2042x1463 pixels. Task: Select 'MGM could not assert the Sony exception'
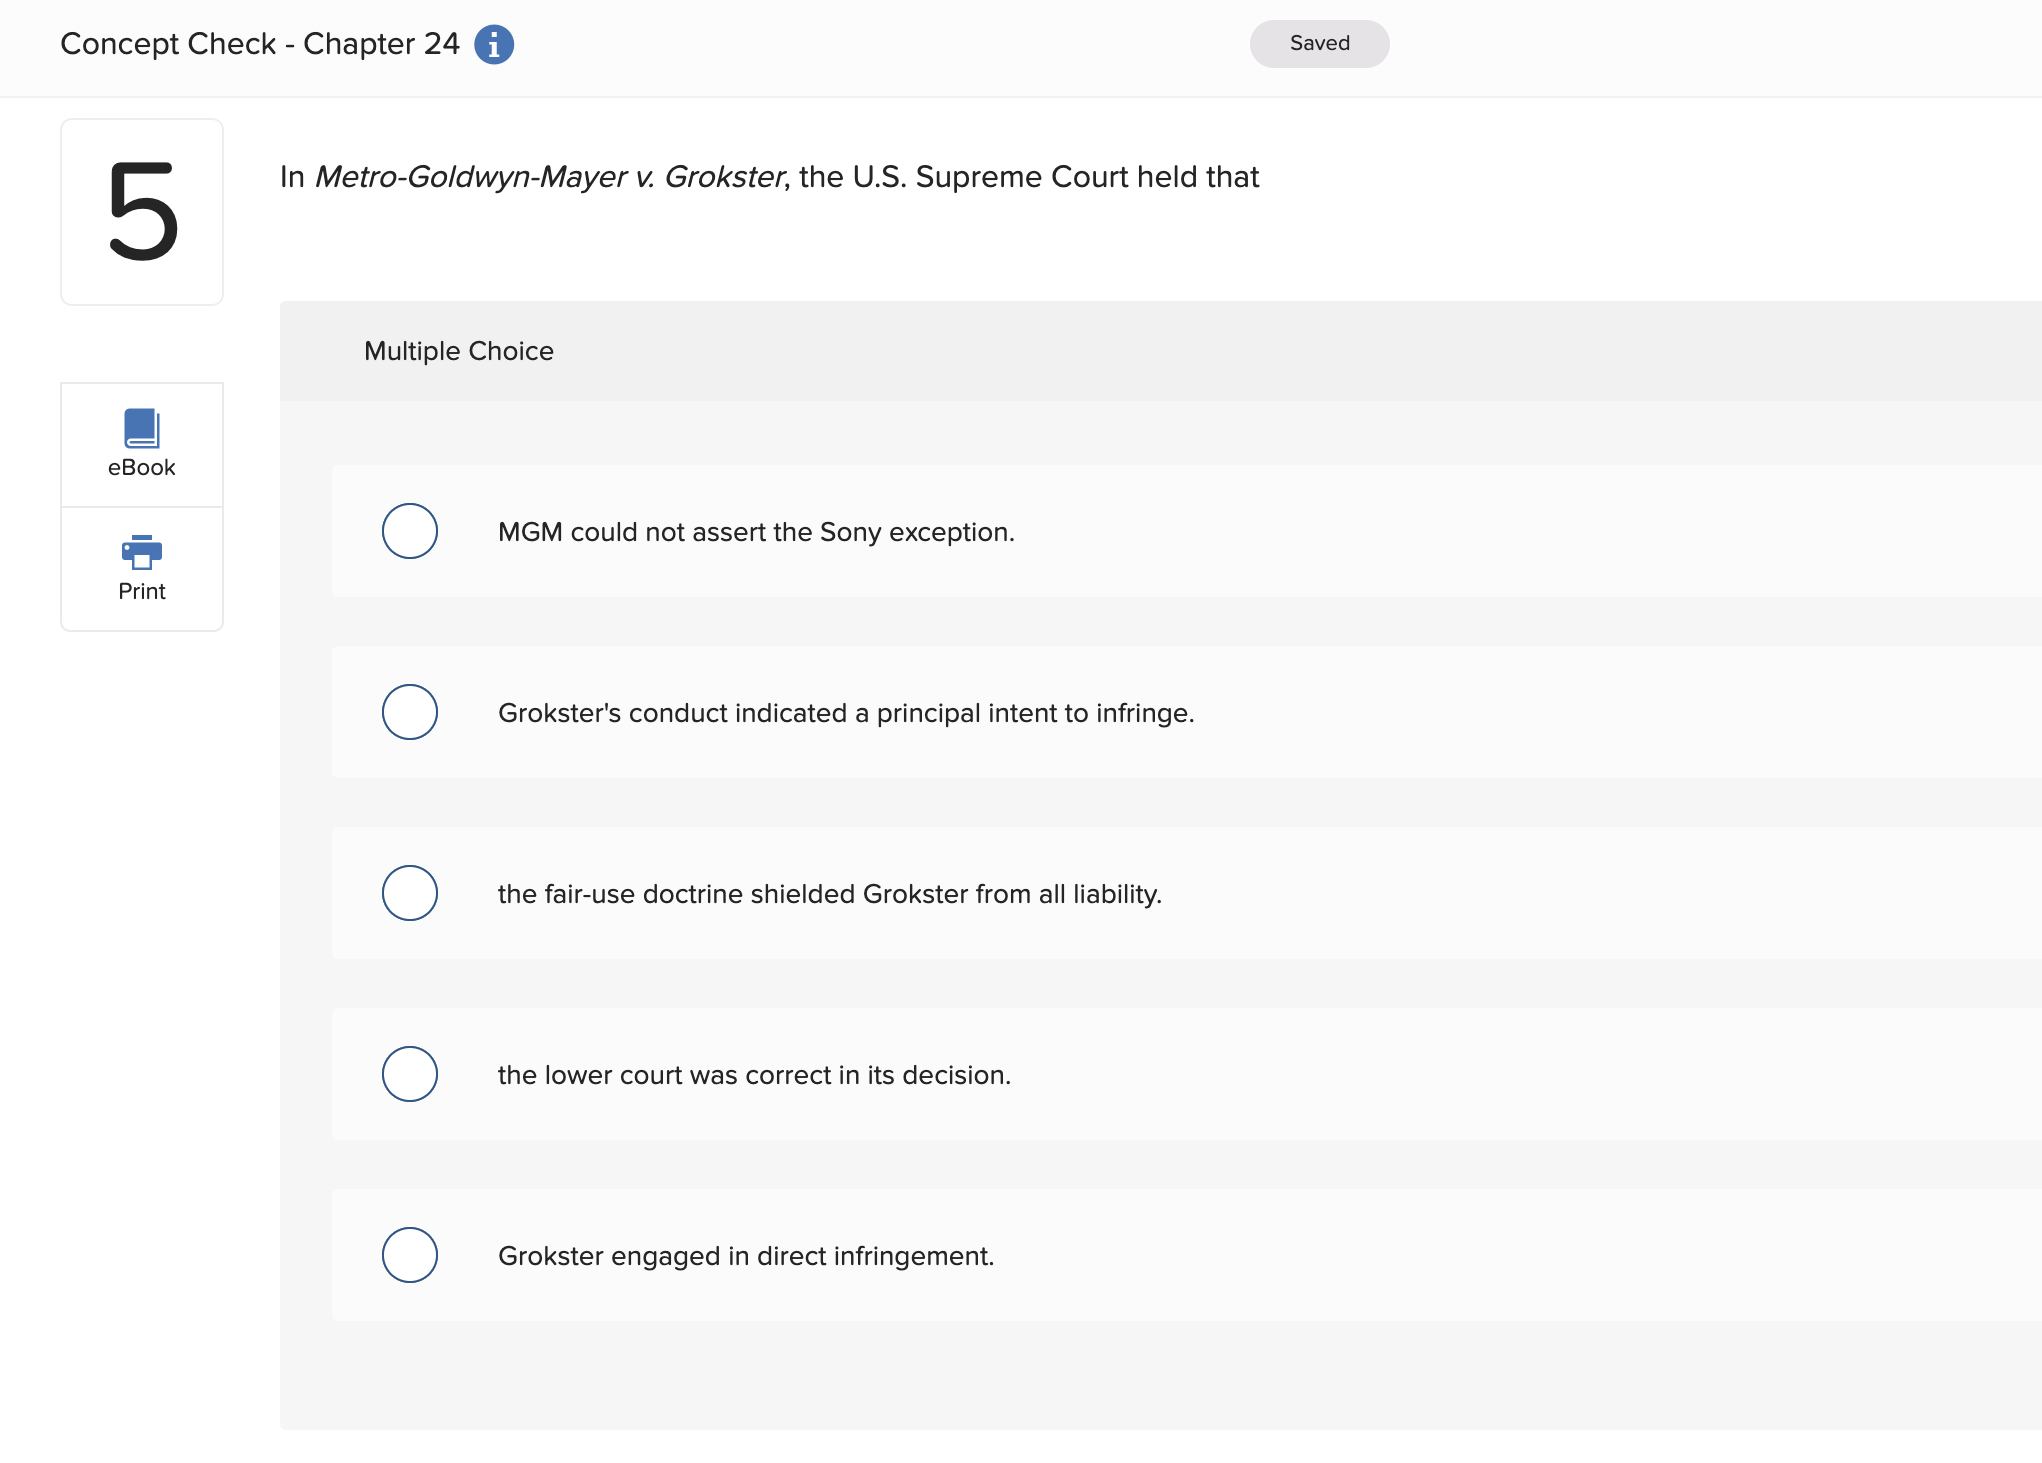(410, 531)
